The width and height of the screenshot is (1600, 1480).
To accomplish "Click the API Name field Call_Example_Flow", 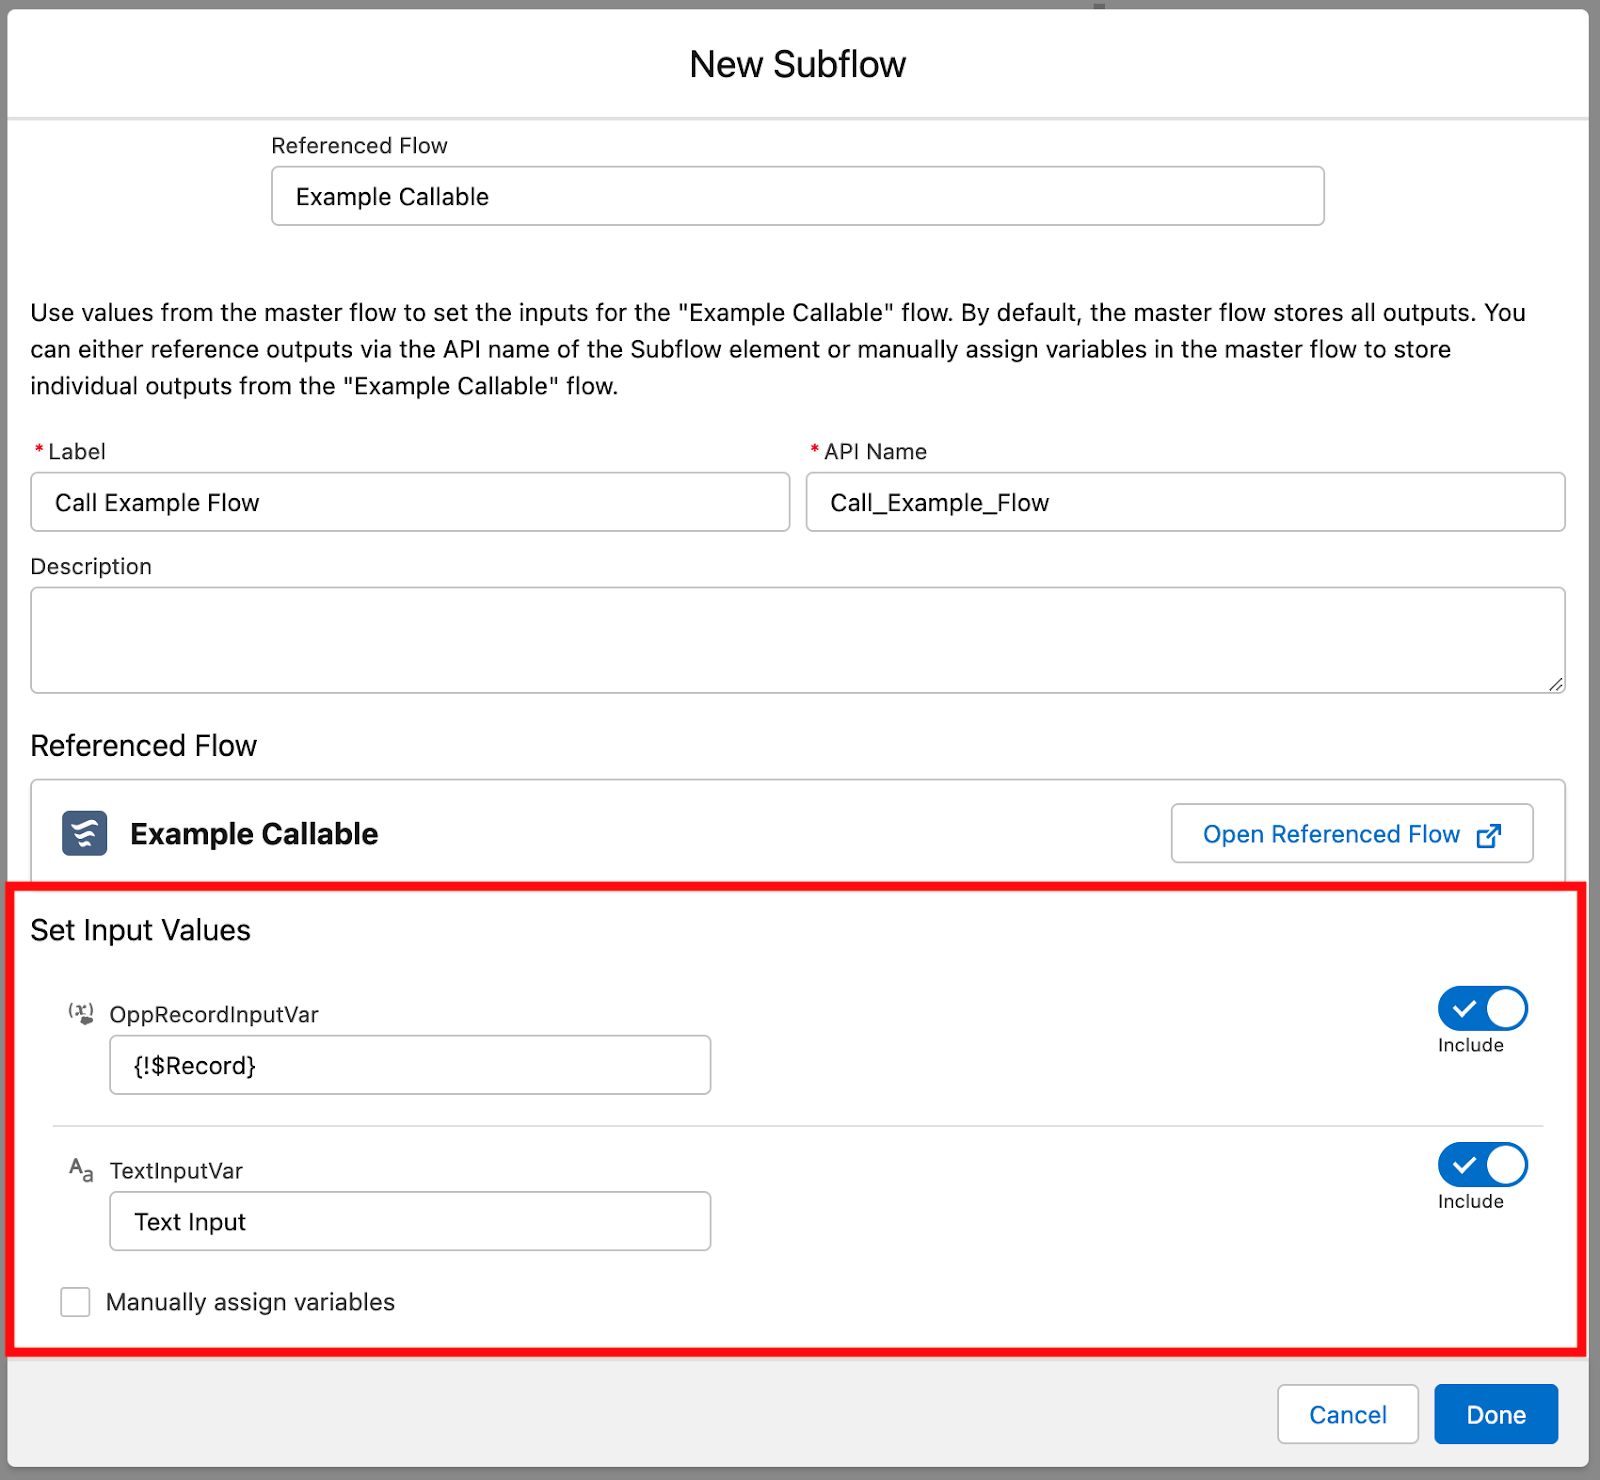I will 1185,502.
